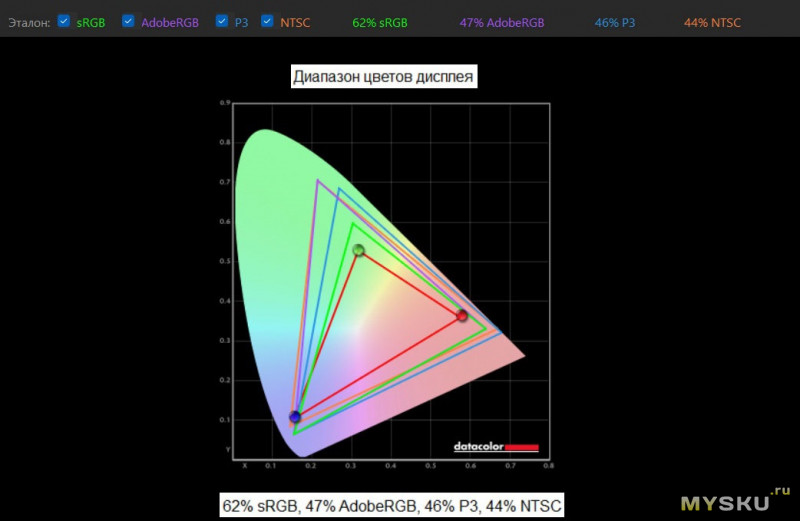Click the green primary point on the chart

[x=358, y=250]
